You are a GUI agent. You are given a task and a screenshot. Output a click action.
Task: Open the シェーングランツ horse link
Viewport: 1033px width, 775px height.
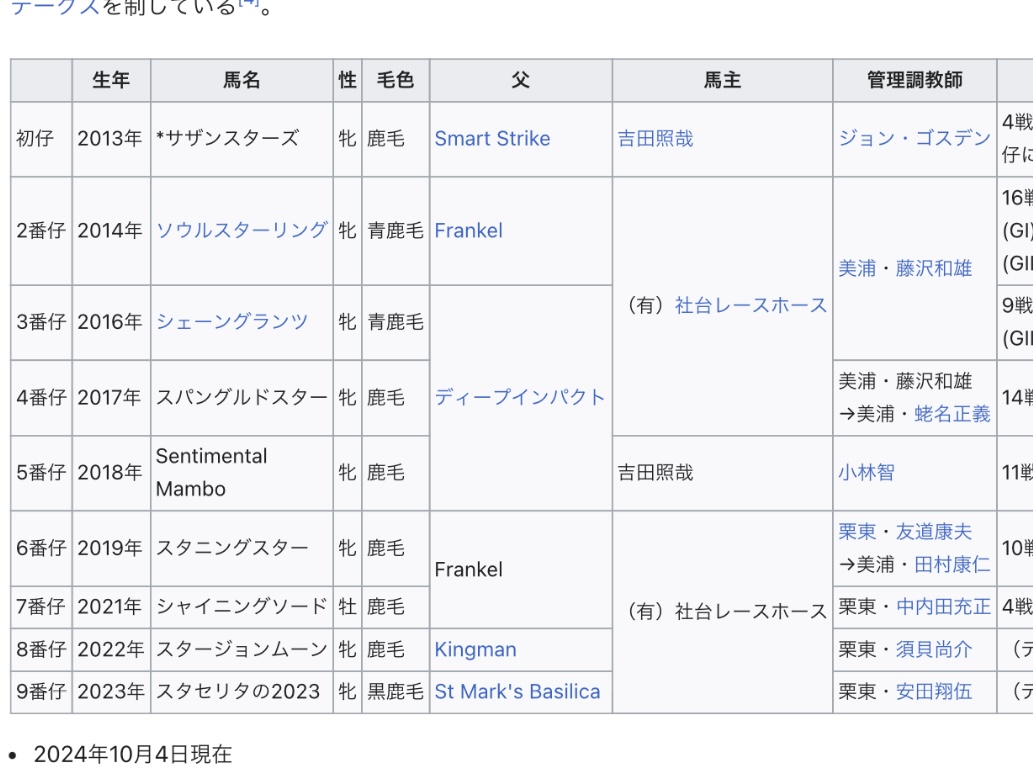[x=232, y=322]
